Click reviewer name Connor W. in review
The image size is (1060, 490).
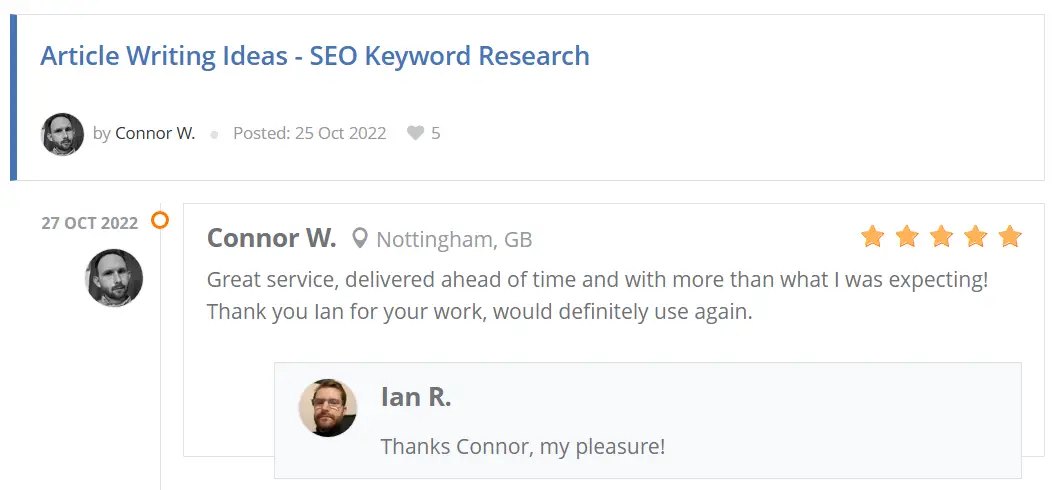coord(271,238)
